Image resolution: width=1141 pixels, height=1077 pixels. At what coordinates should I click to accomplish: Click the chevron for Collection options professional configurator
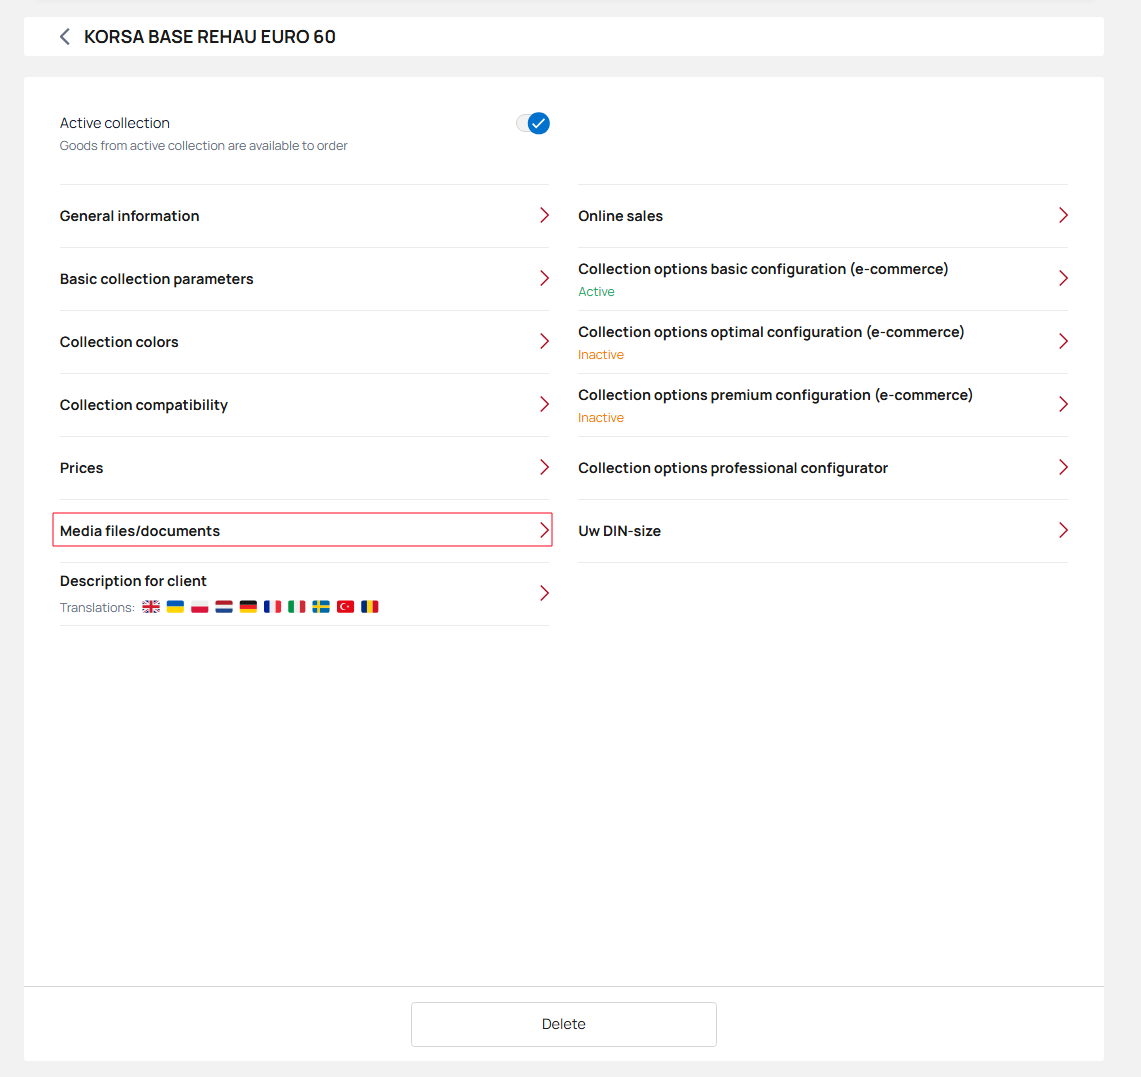[1063, 467]
